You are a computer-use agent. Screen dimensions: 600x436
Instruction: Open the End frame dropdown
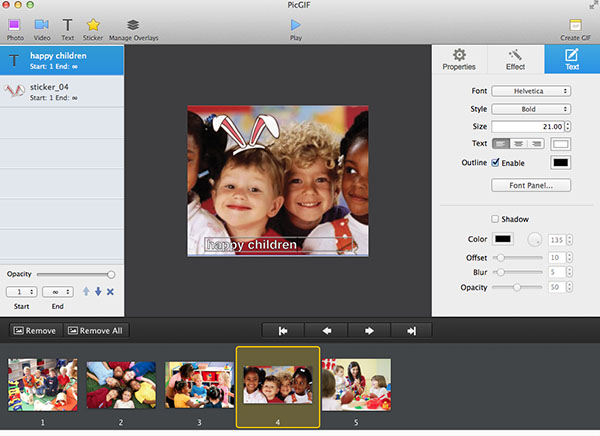pos(57,291)
